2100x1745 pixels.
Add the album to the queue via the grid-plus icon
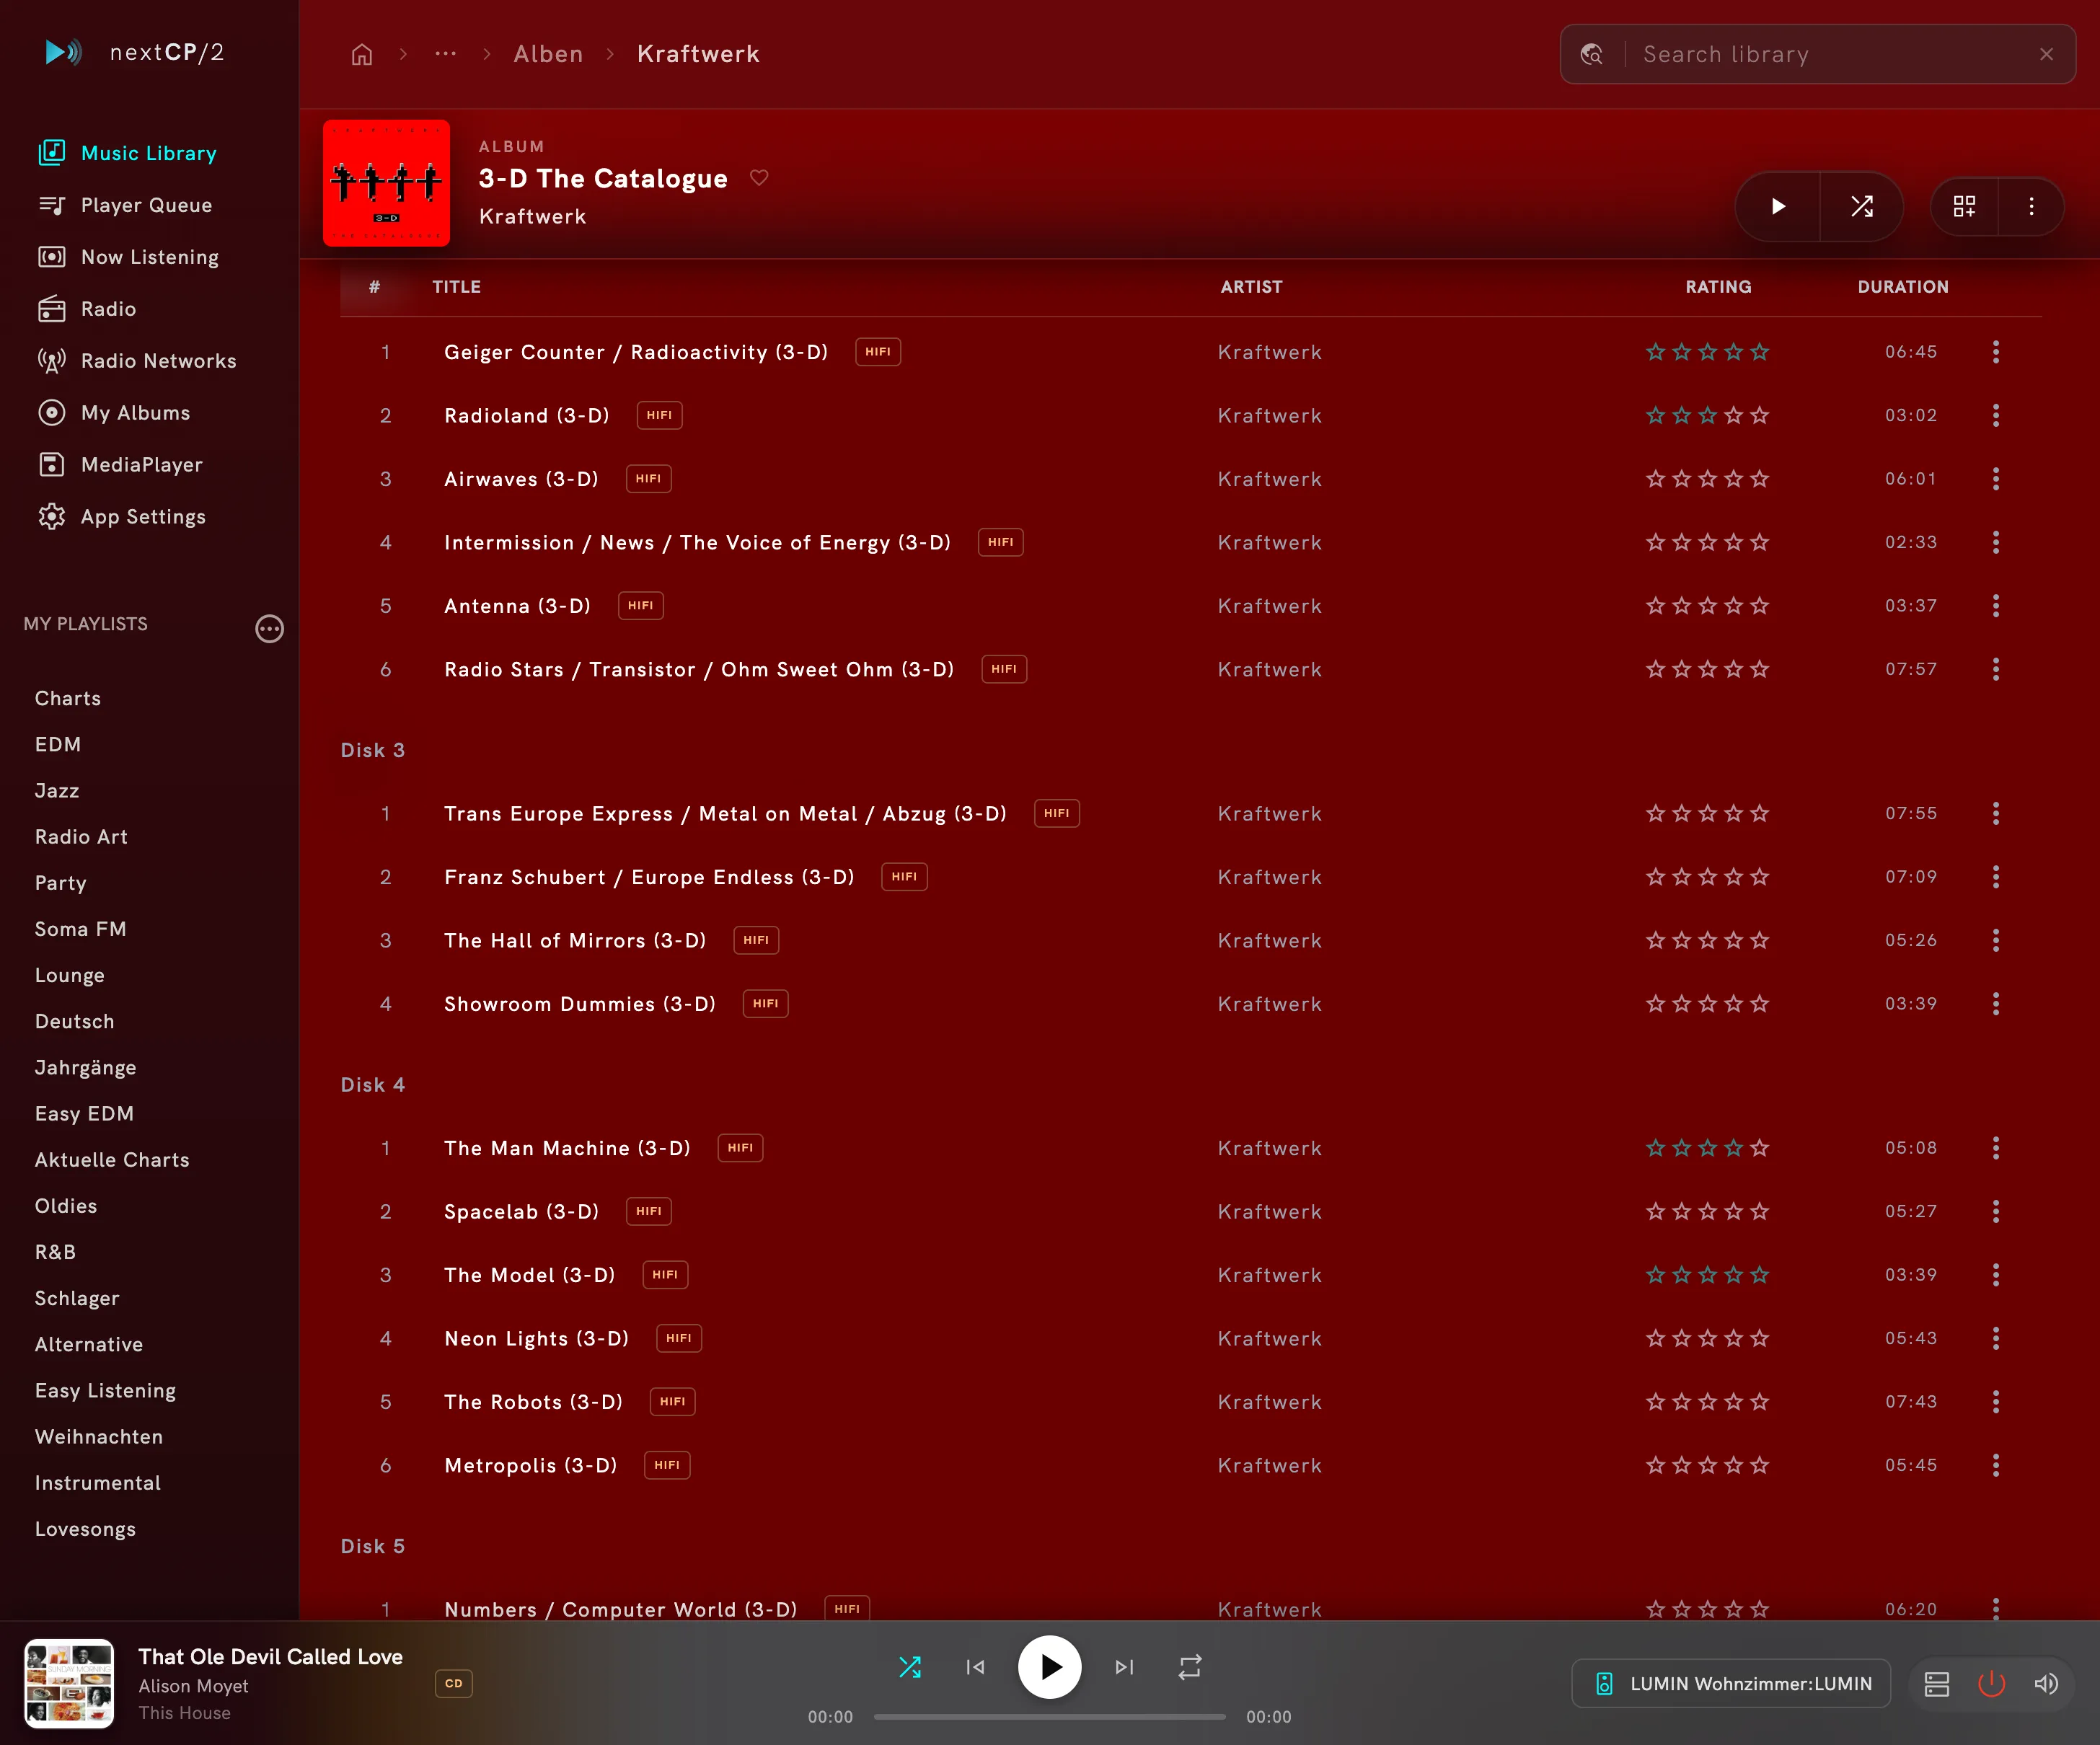(1964, 206)
